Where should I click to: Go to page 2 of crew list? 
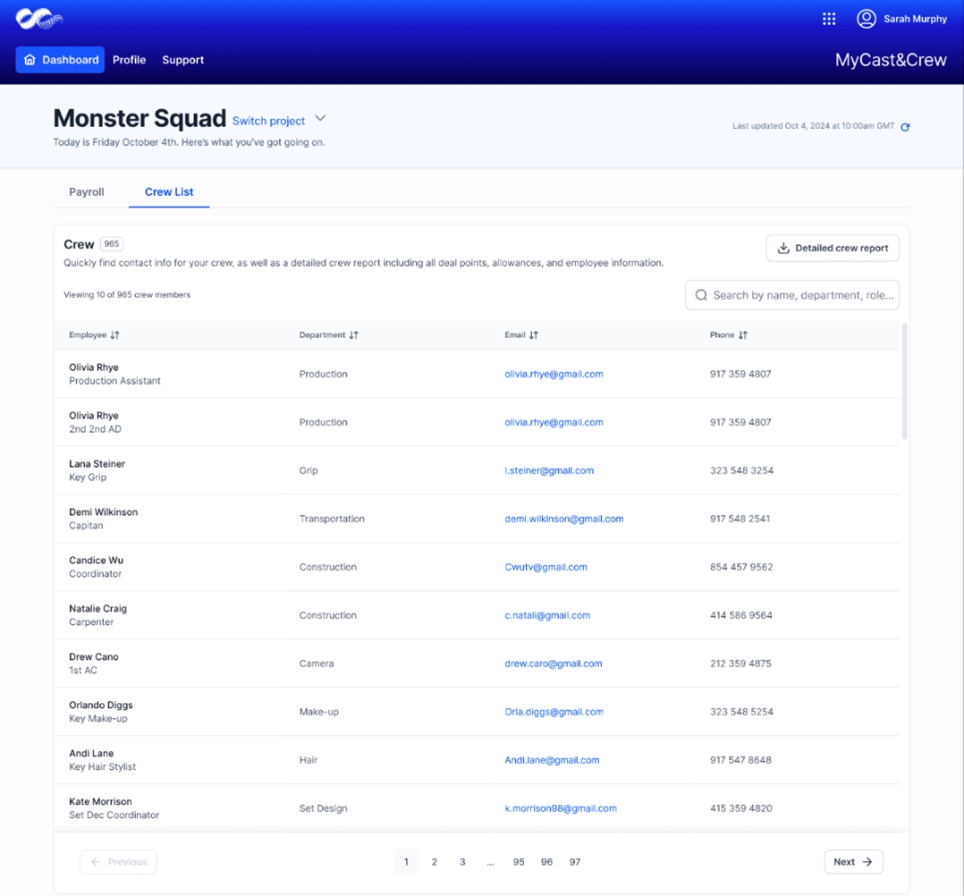pos(434,862)
